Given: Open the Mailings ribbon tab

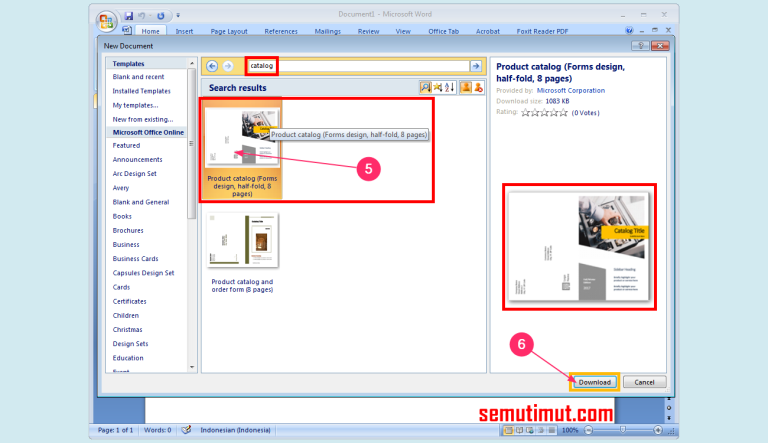Looking at the screenshot, I should click(x=328, y=31).
